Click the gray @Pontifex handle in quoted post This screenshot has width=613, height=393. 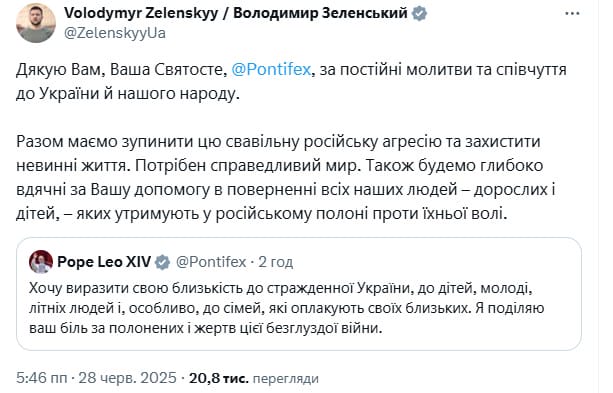tap(211, 262)
